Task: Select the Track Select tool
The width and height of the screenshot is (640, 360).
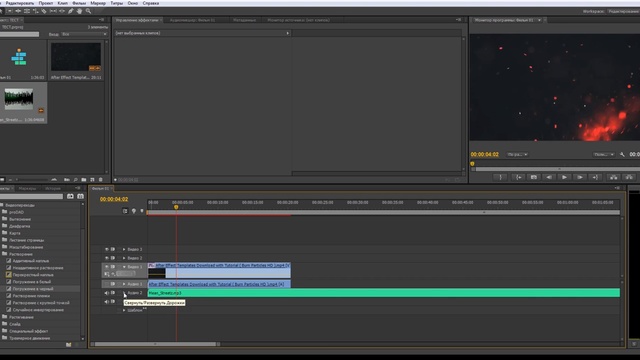Action: click(x=9, y=11)
